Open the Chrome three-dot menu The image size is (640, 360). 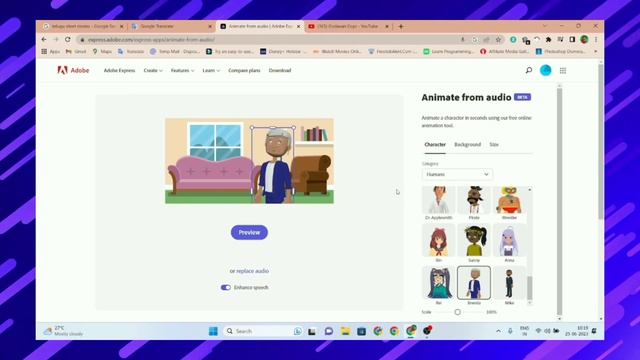pos(596,40)
